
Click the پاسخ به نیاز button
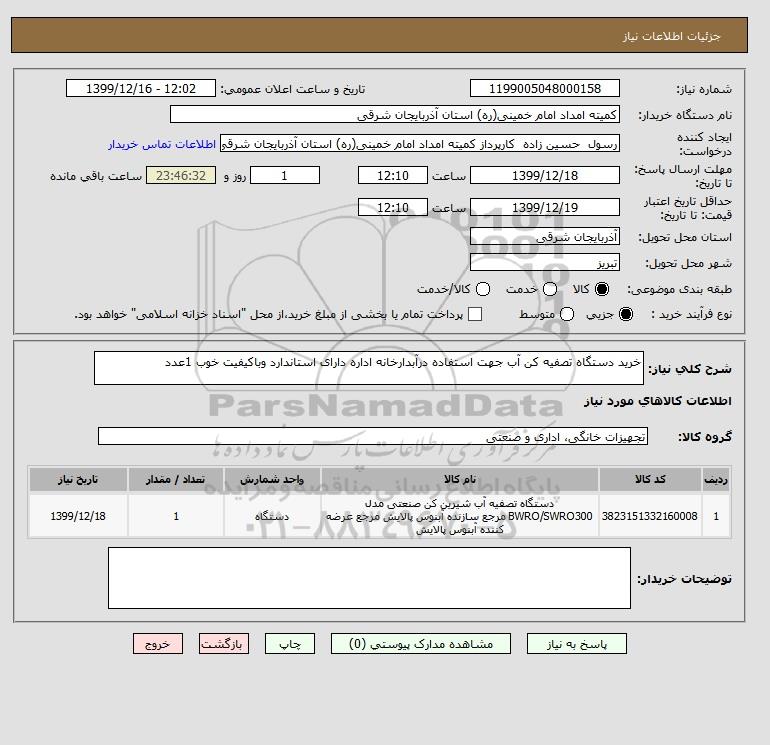(577, 644)
